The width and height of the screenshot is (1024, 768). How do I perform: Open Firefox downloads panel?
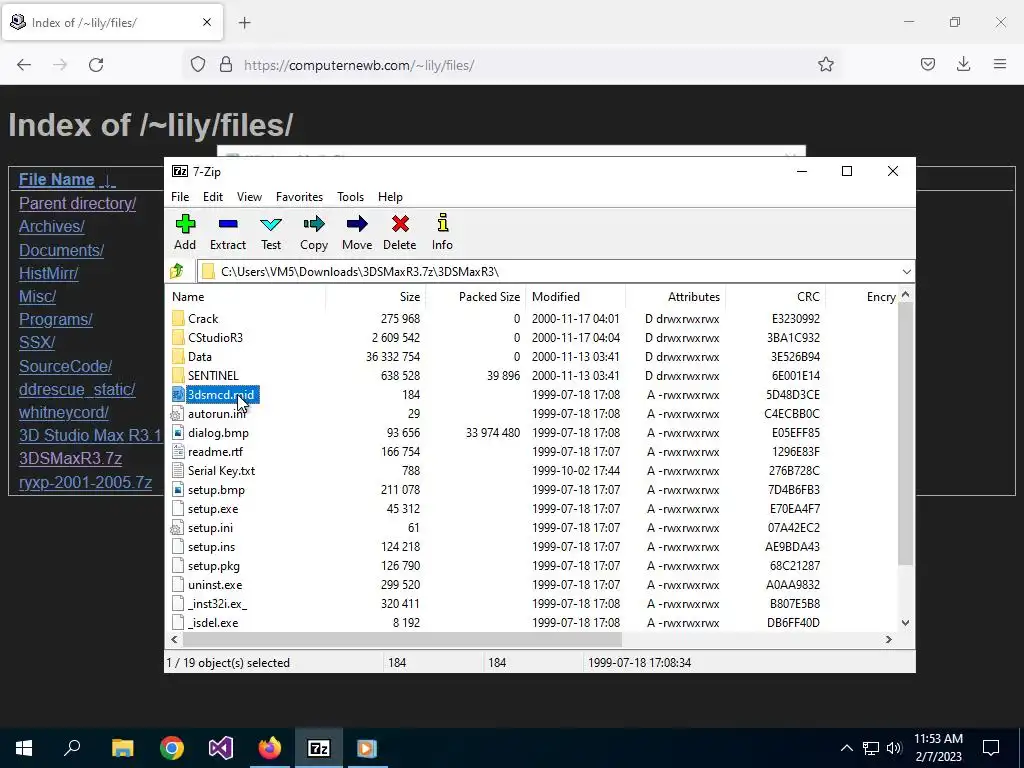(963, 64)
